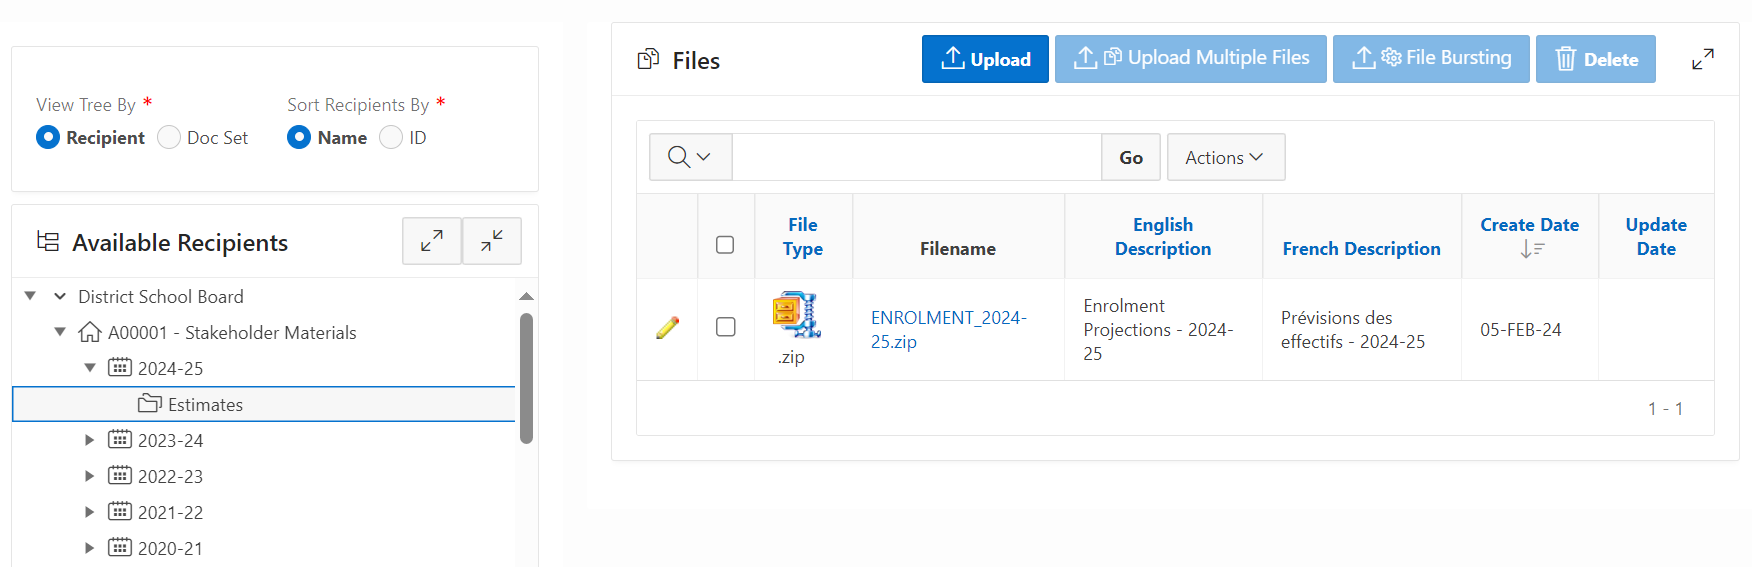Select the Doc Set radio option
Viewport: 1752px width, 567px height.
click(169, 137)
